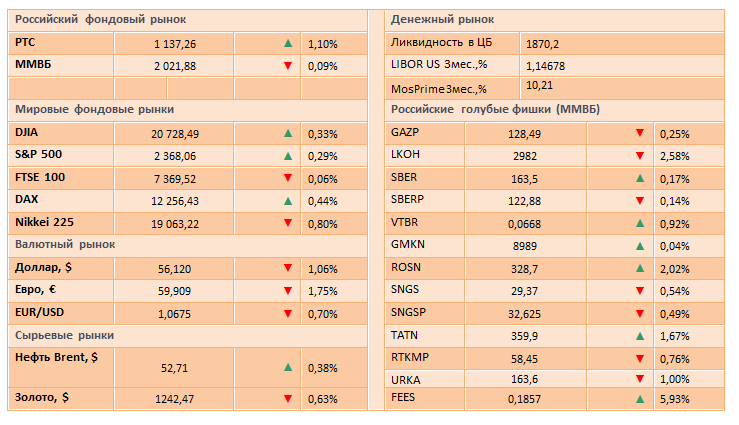Click the red down arrow beside ММВБ
Image resolution: width=739 pixels, height=425 pixels.
pos(287,66)
